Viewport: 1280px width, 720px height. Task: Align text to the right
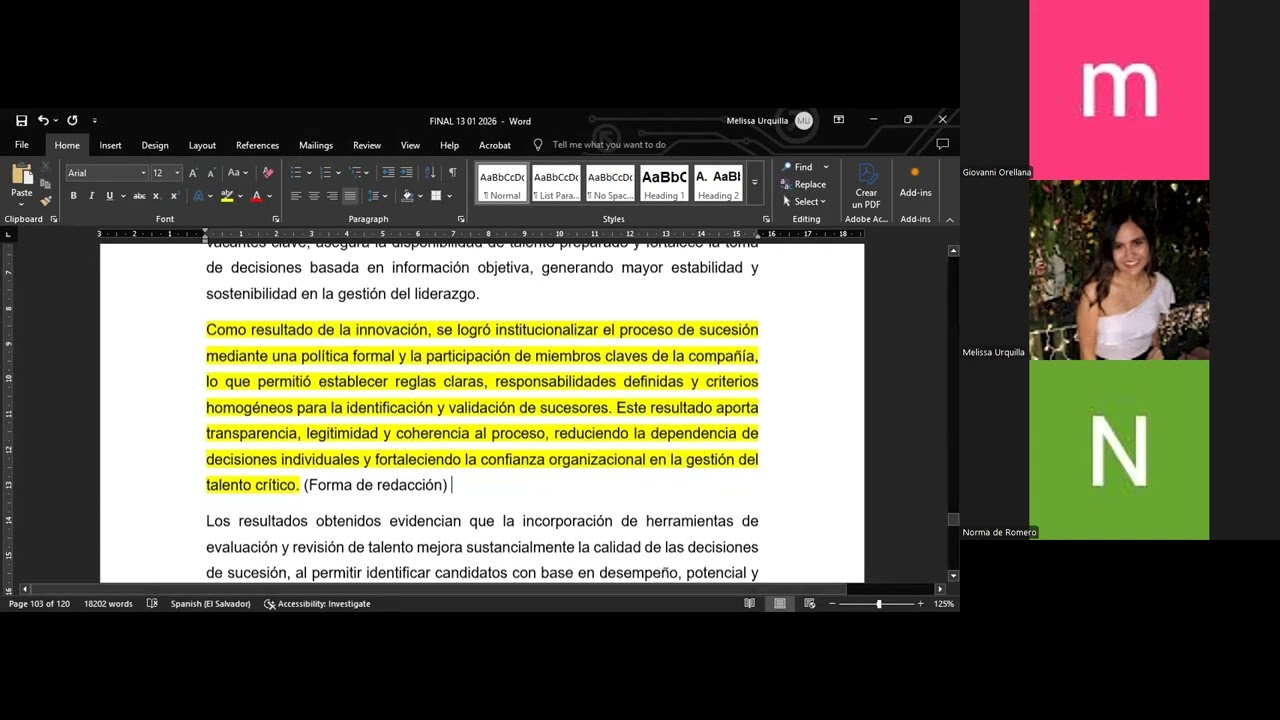coord(332,196)
